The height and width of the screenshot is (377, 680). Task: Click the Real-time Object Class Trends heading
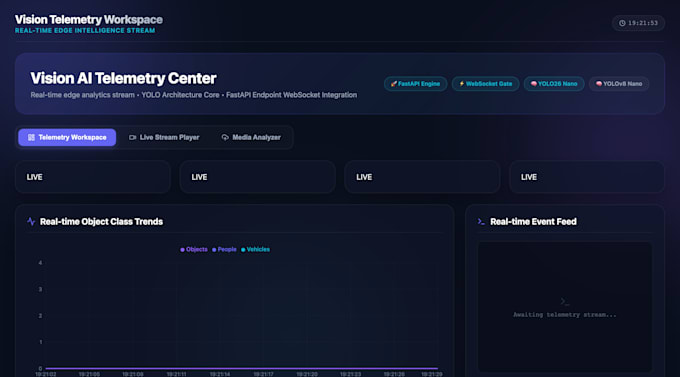[101, 222]
